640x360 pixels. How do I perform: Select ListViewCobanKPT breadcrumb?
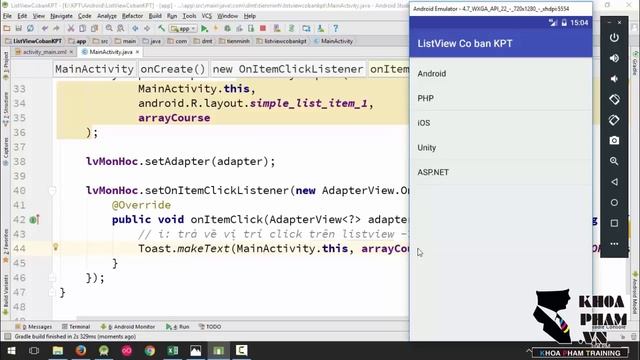coord(33,41)
